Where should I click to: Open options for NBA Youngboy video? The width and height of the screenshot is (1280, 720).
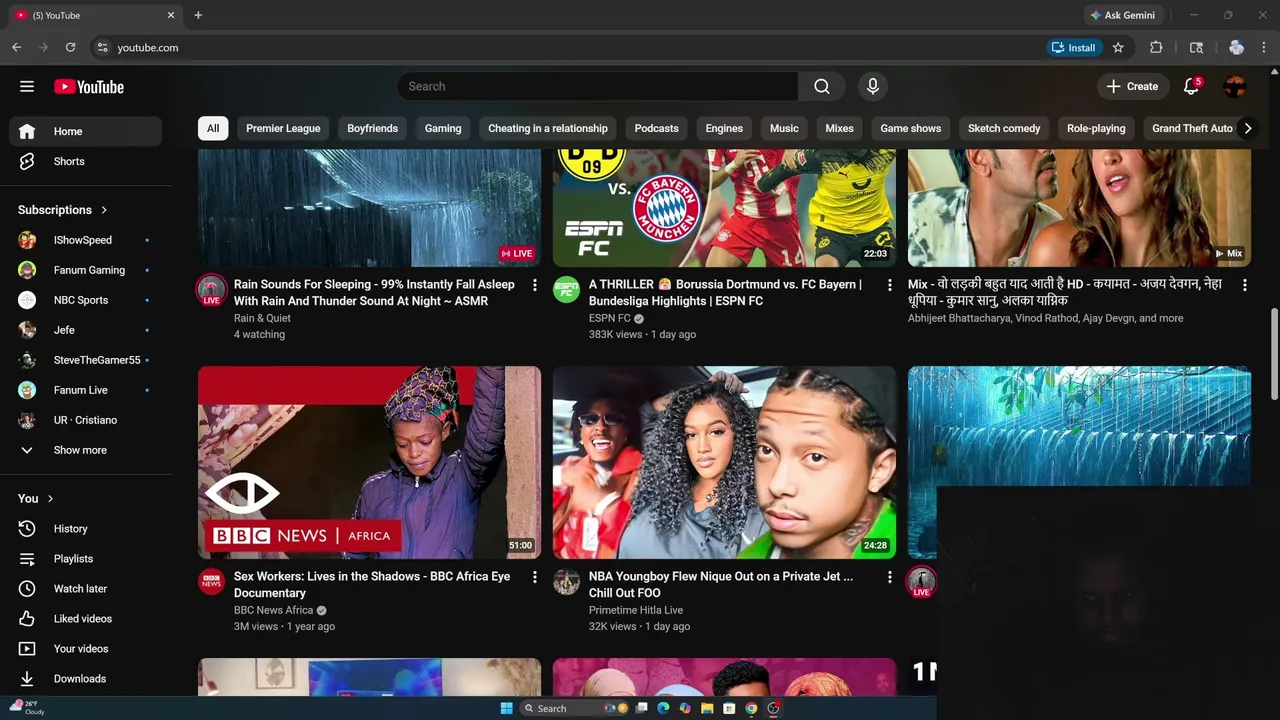pos(890,577)
